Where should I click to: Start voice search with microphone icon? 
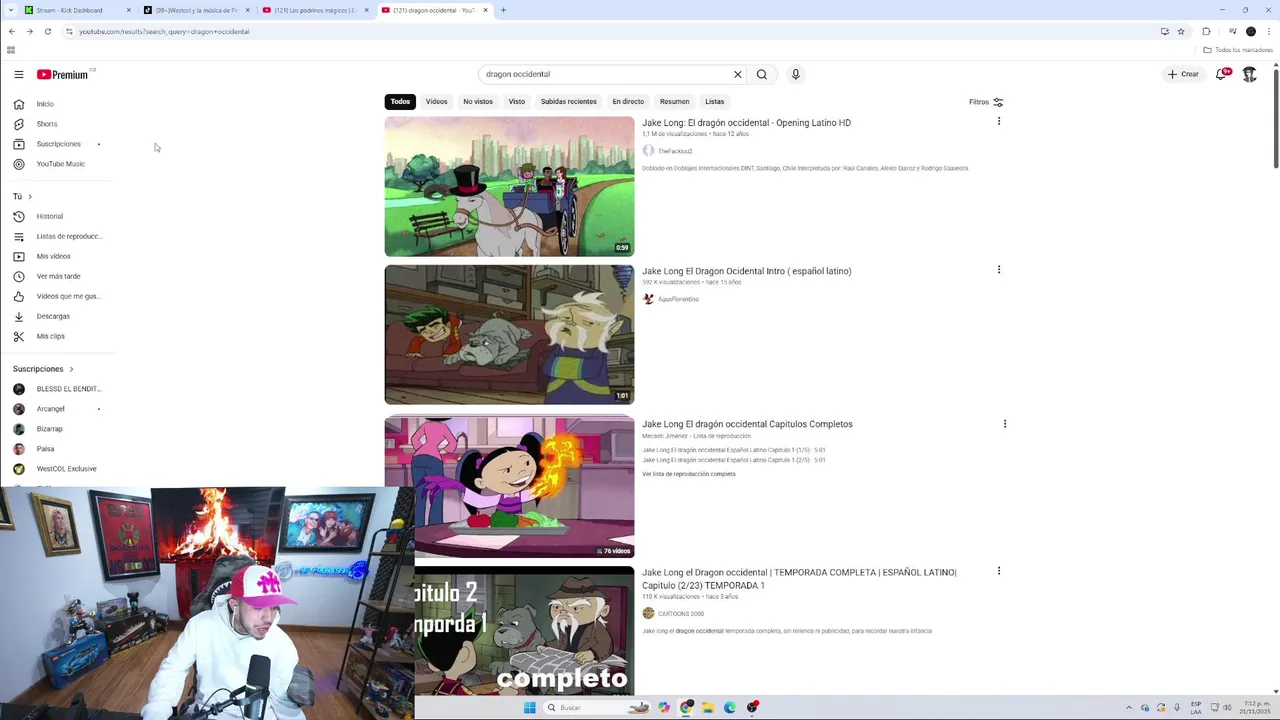[x=796, y=74]
